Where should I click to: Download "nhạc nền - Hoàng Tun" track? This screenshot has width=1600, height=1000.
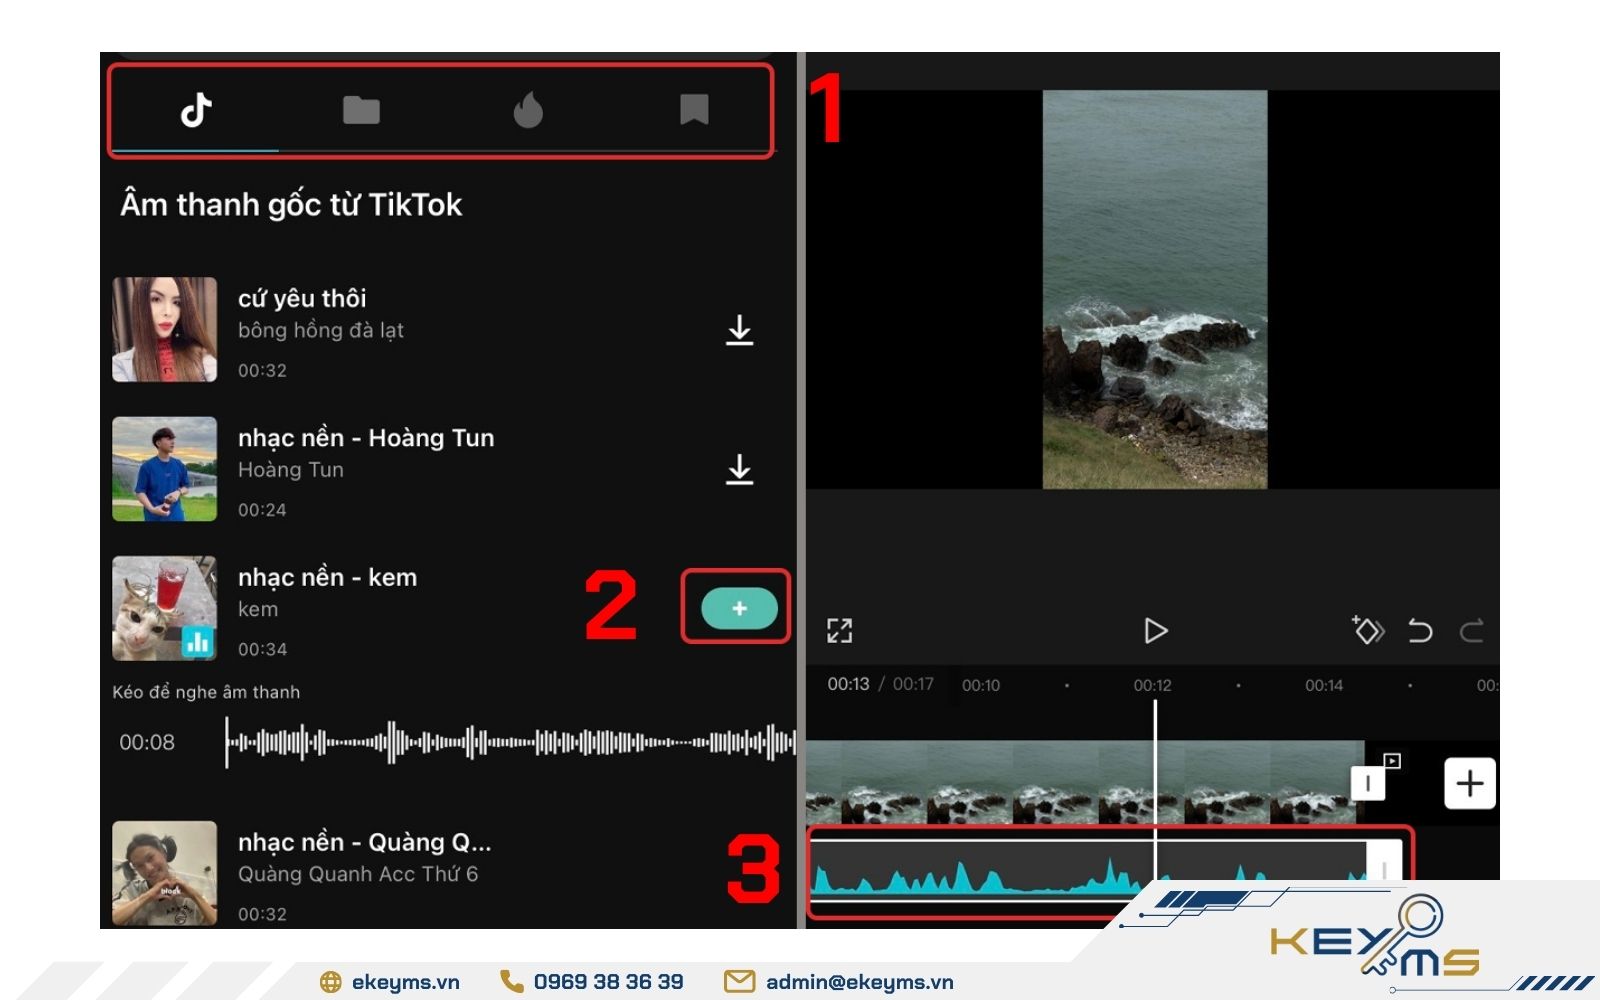pyautogui.click(x=739, y=469)
